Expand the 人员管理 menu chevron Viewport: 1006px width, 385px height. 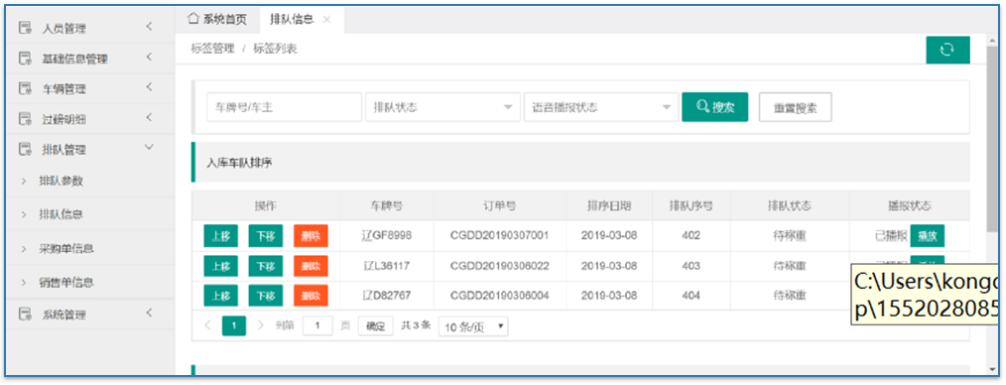tap(149, 27)
